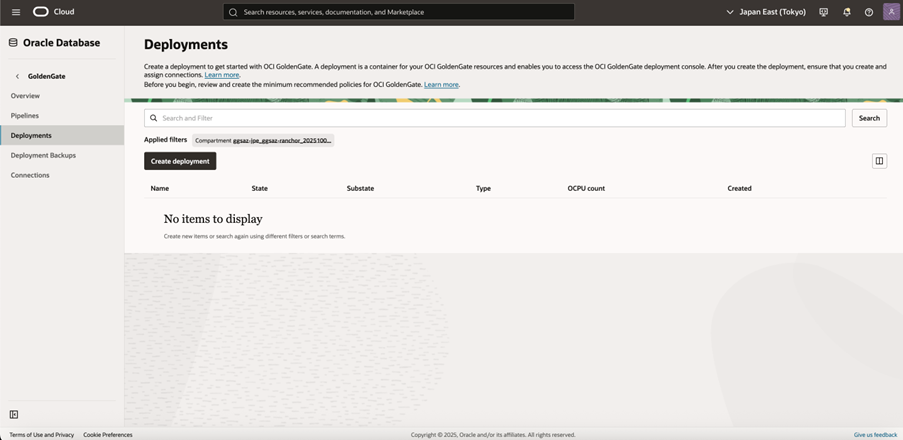This screenshot has width=903, height=440.
Task: Sort by the Created column header
Action: click(739, 188)
